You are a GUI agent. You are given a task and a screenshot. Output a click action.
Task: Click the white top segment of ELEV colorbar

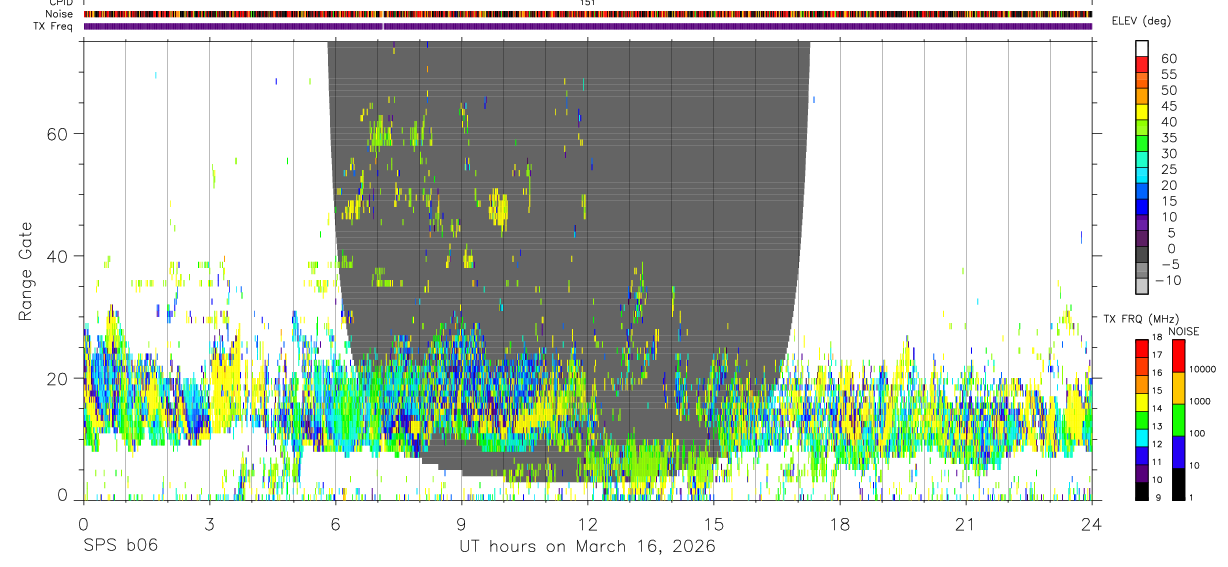tap(1142, 49)
